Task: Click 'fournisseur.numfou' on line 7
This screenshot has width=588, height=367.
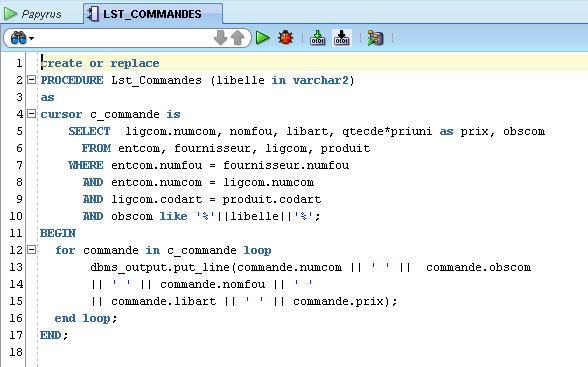Action: (286, 165)
